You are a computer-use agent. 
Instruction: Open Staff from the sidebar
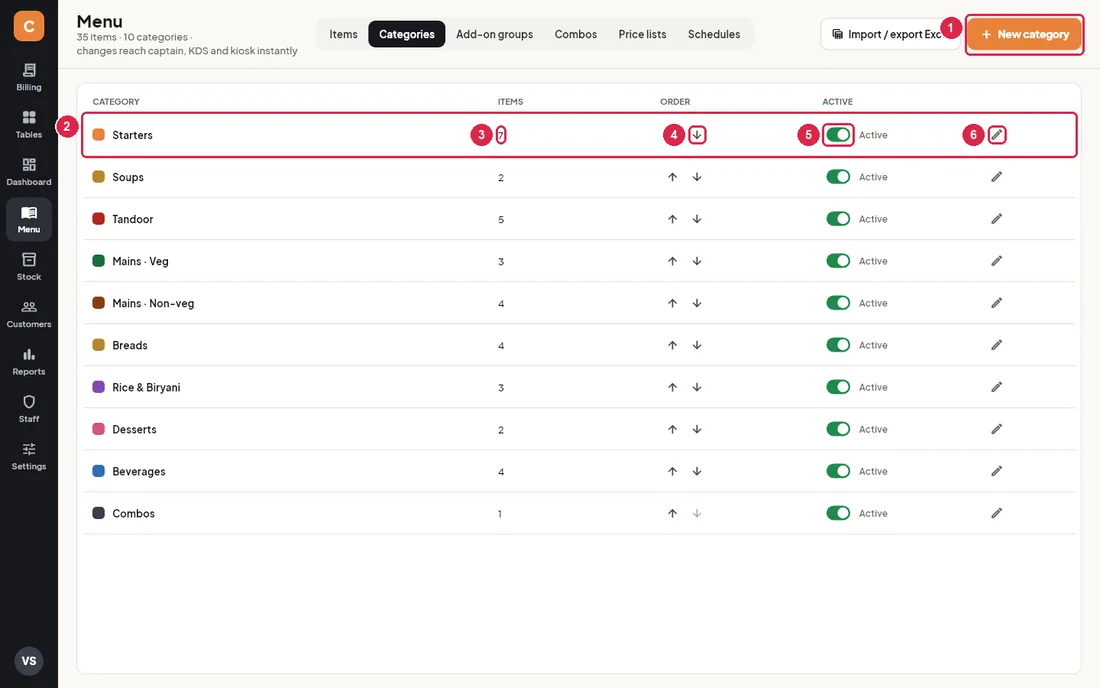coord(29,409)
